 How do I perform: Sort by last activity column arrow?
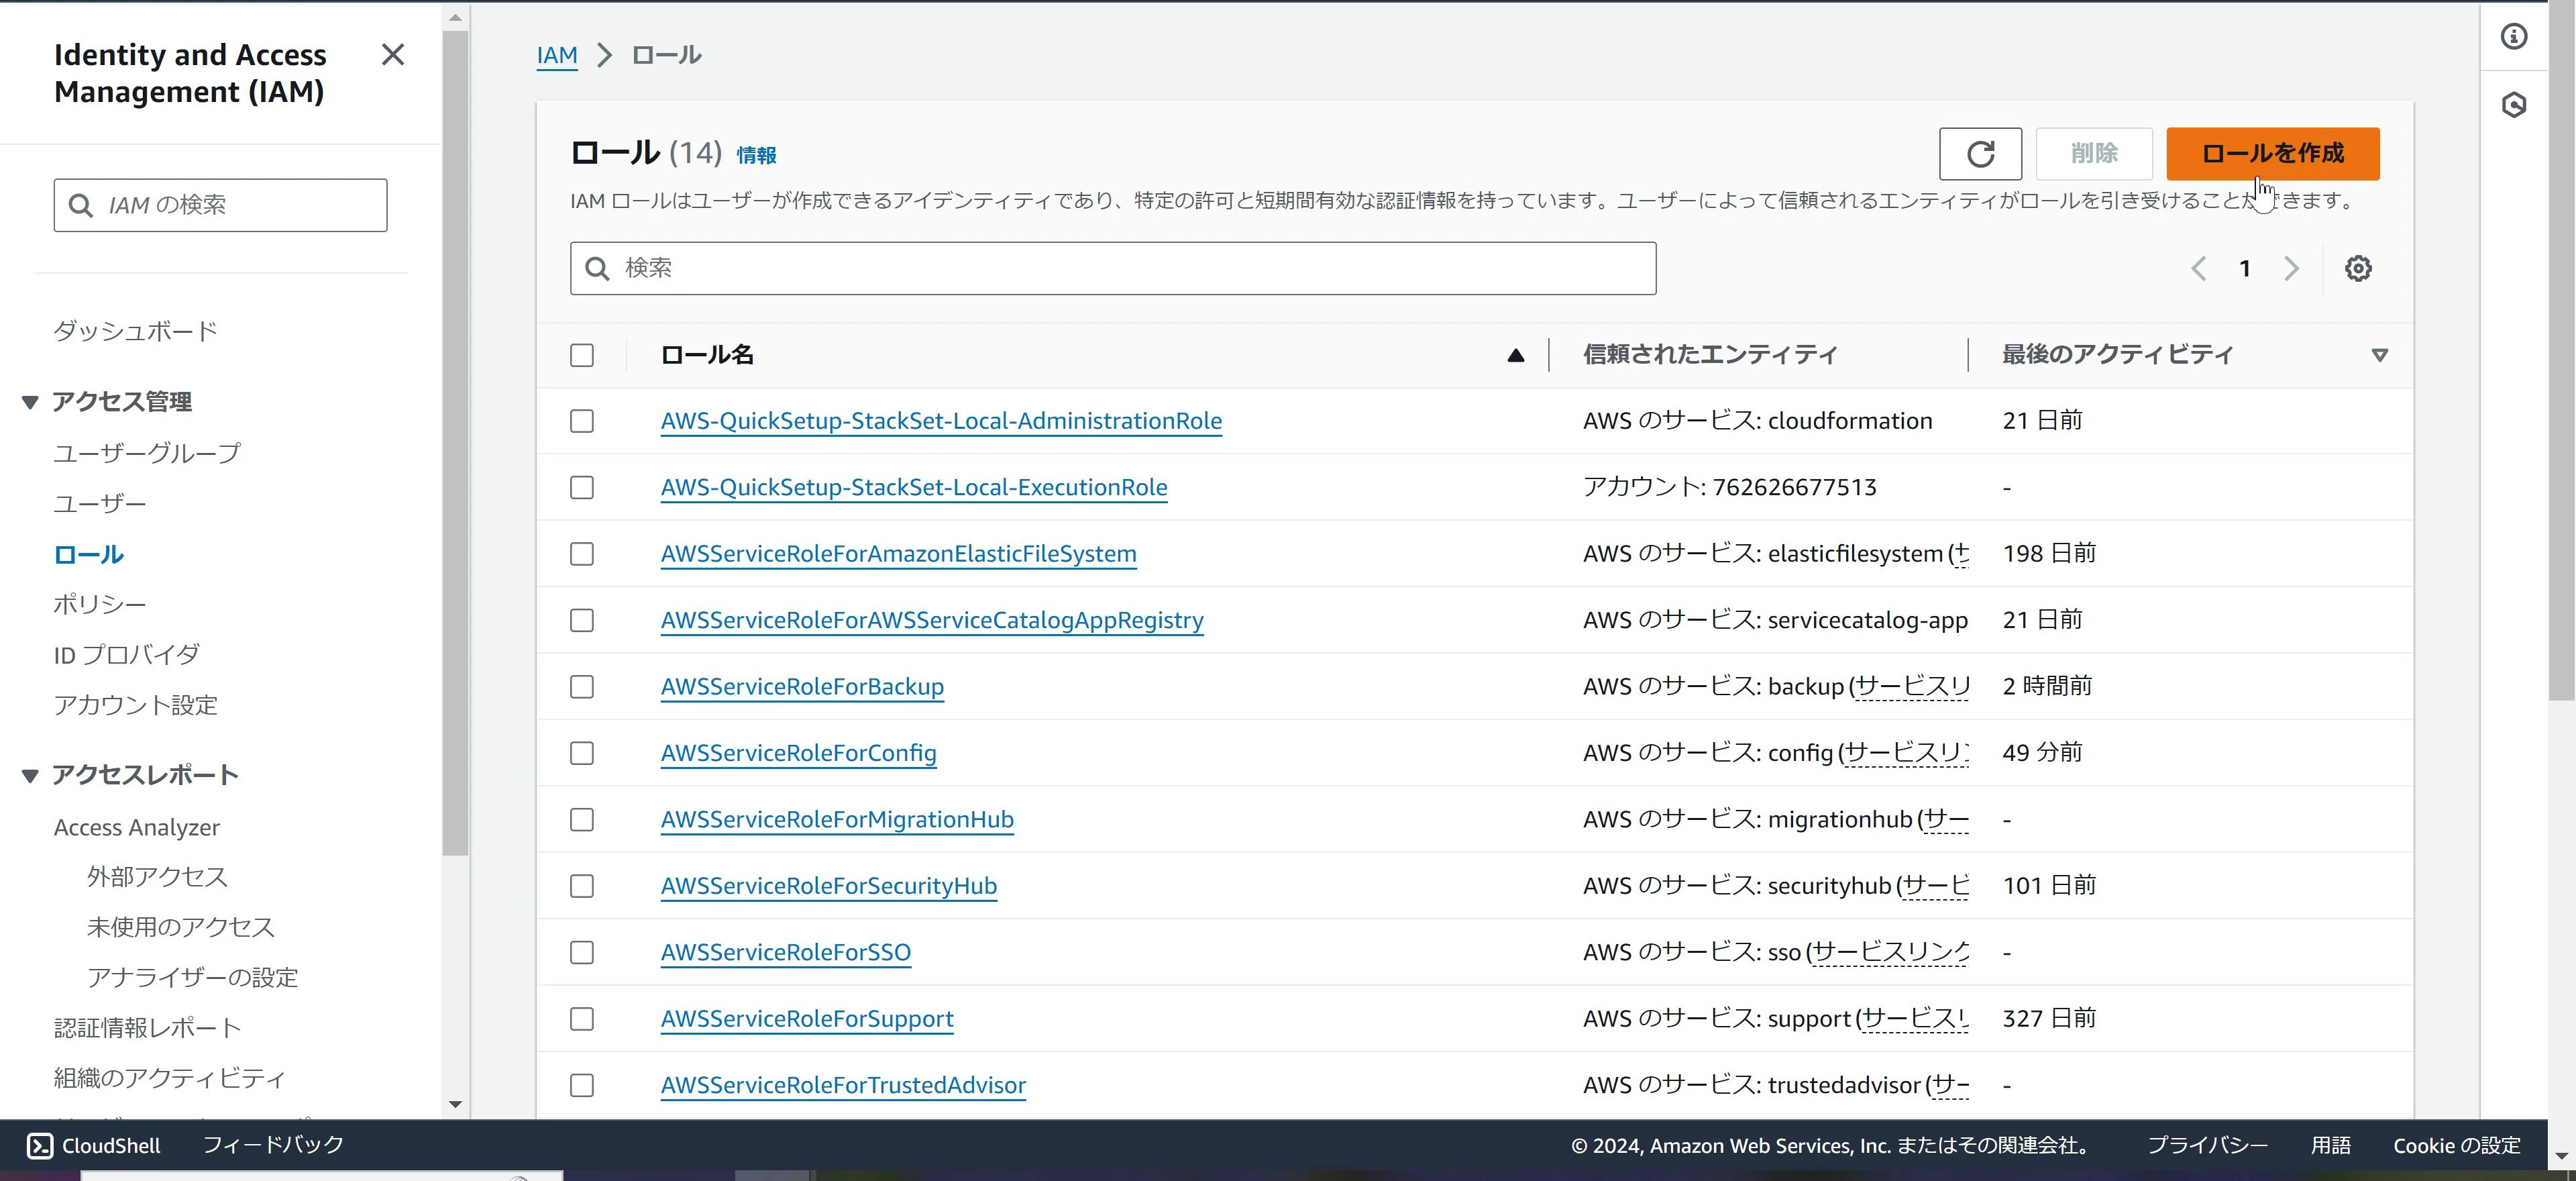[2380, 355]
